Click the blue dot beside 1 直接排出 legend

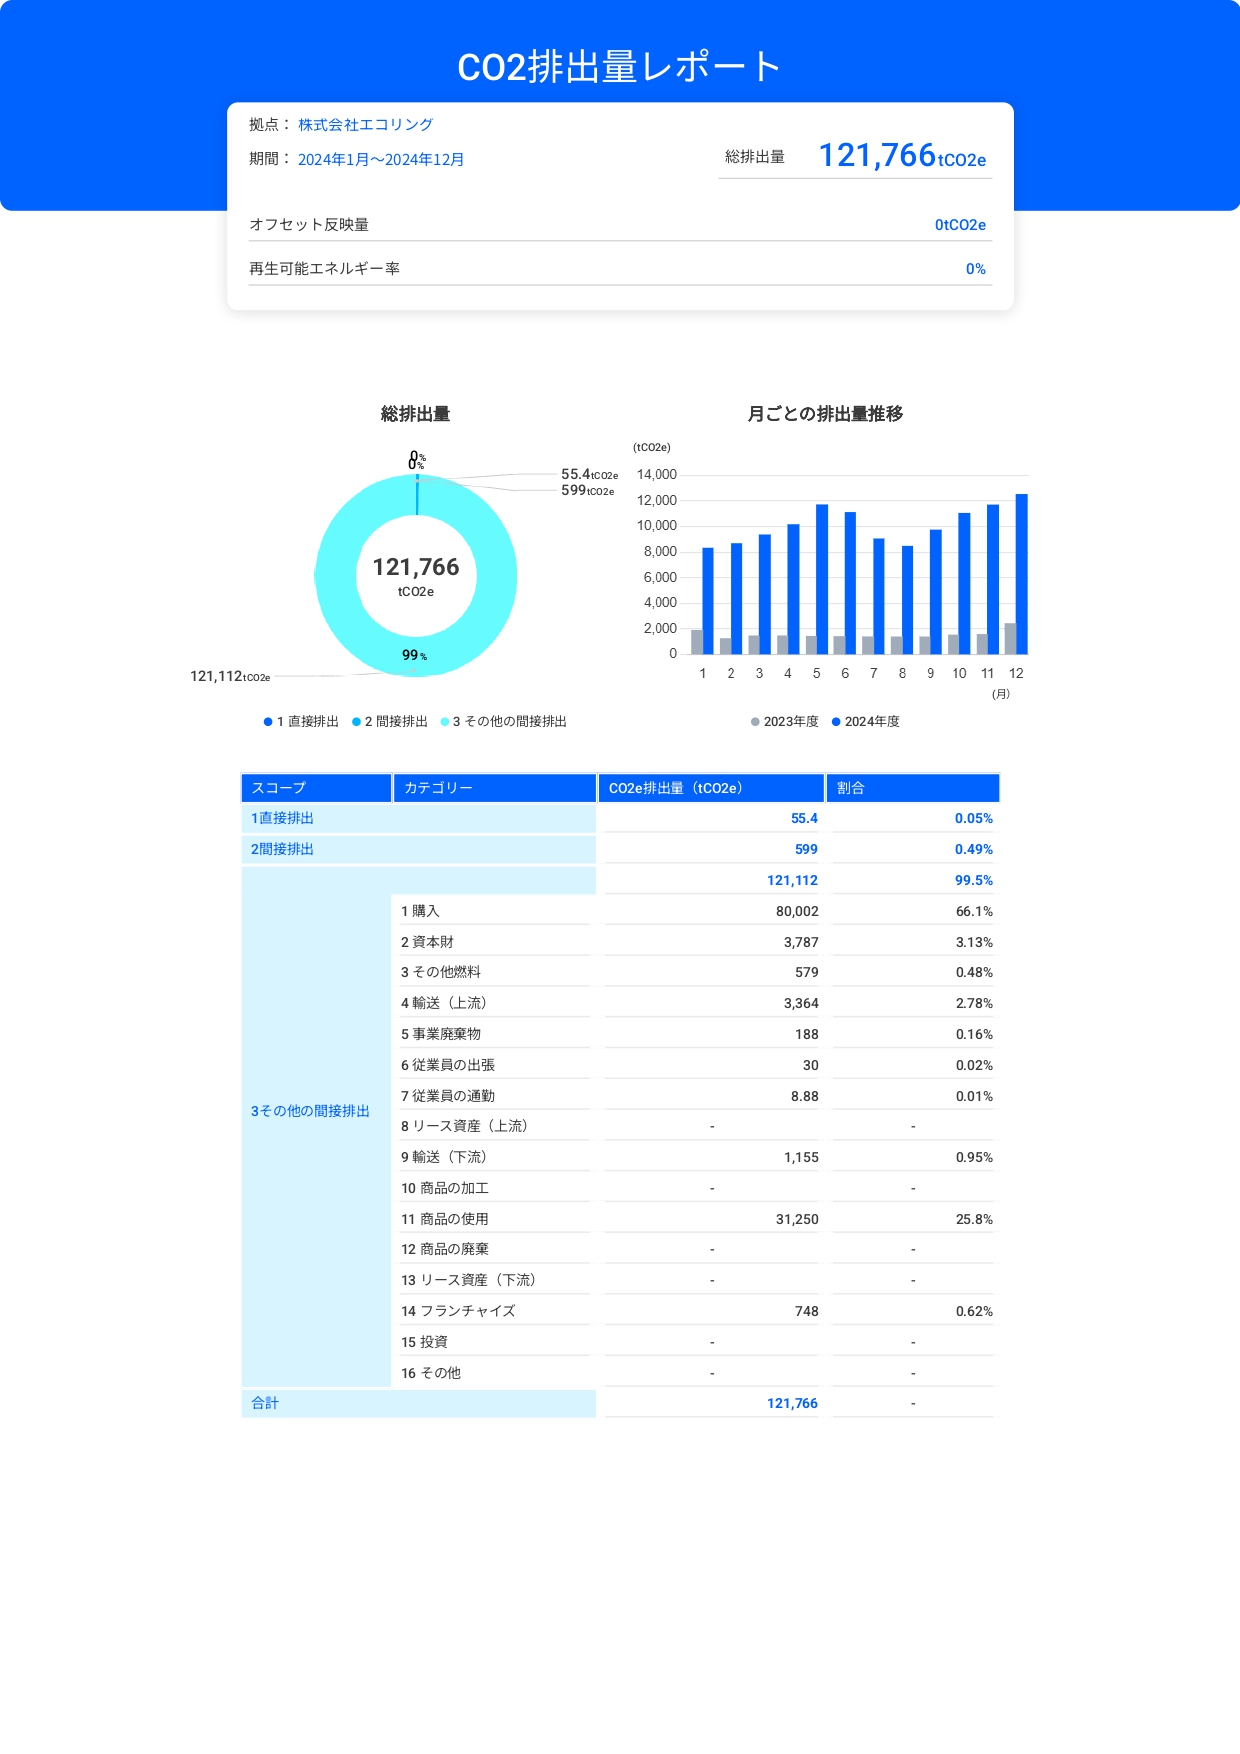268,722
